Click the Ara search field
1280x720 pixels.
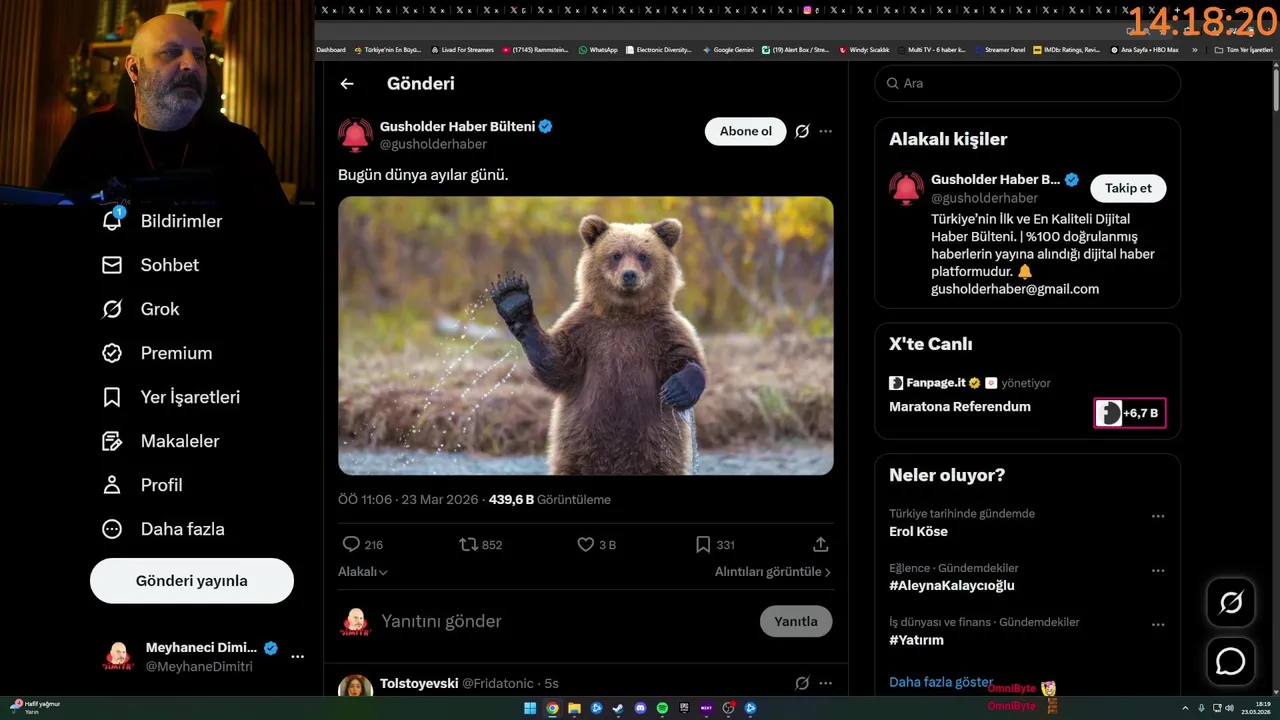tap(1028, 83)
